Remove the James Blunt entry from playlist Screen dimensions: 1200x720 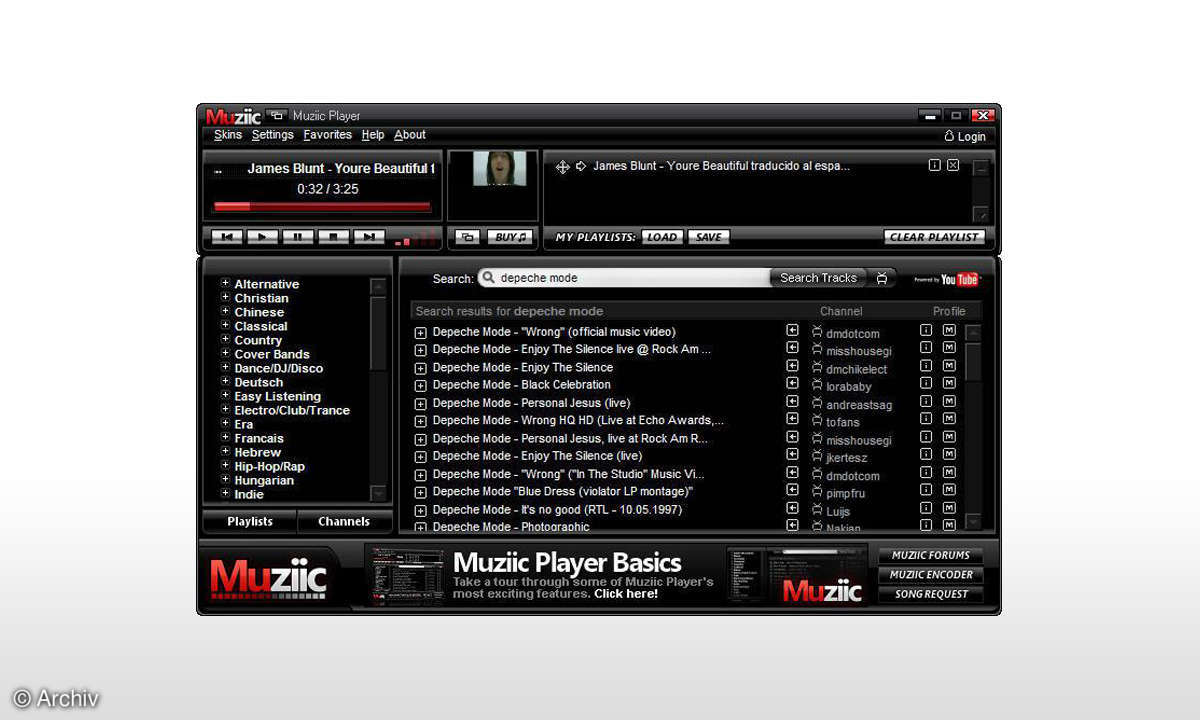tap(953, 165)
